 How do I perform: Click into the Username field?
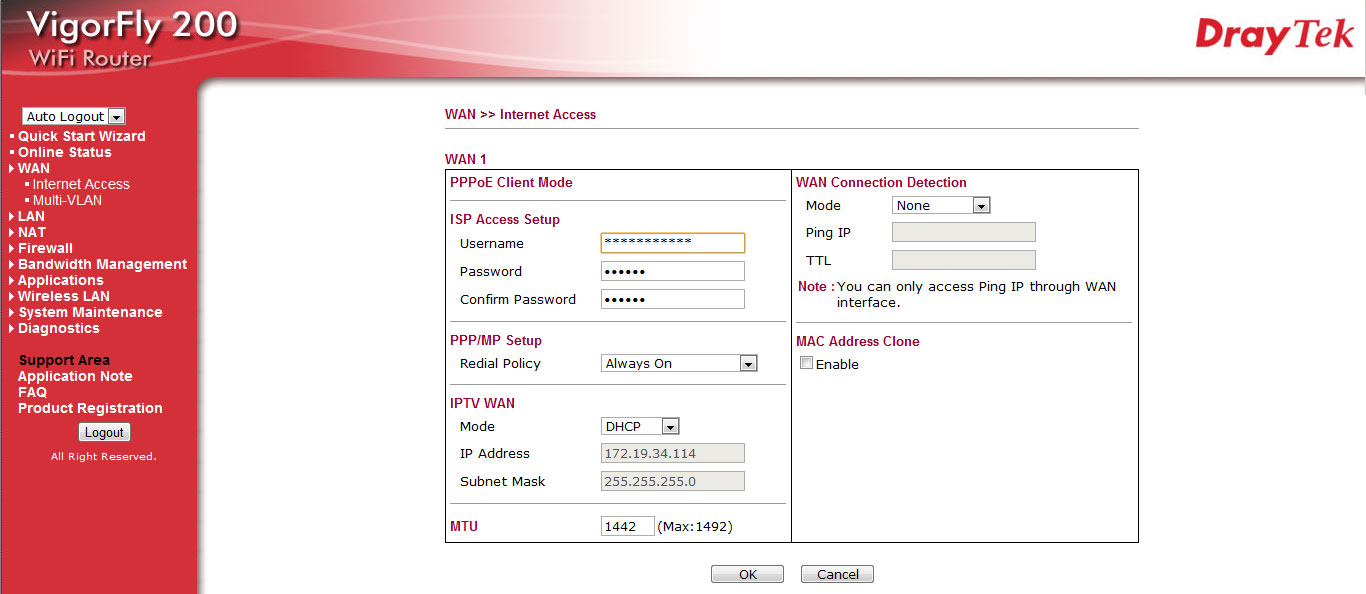673,243
